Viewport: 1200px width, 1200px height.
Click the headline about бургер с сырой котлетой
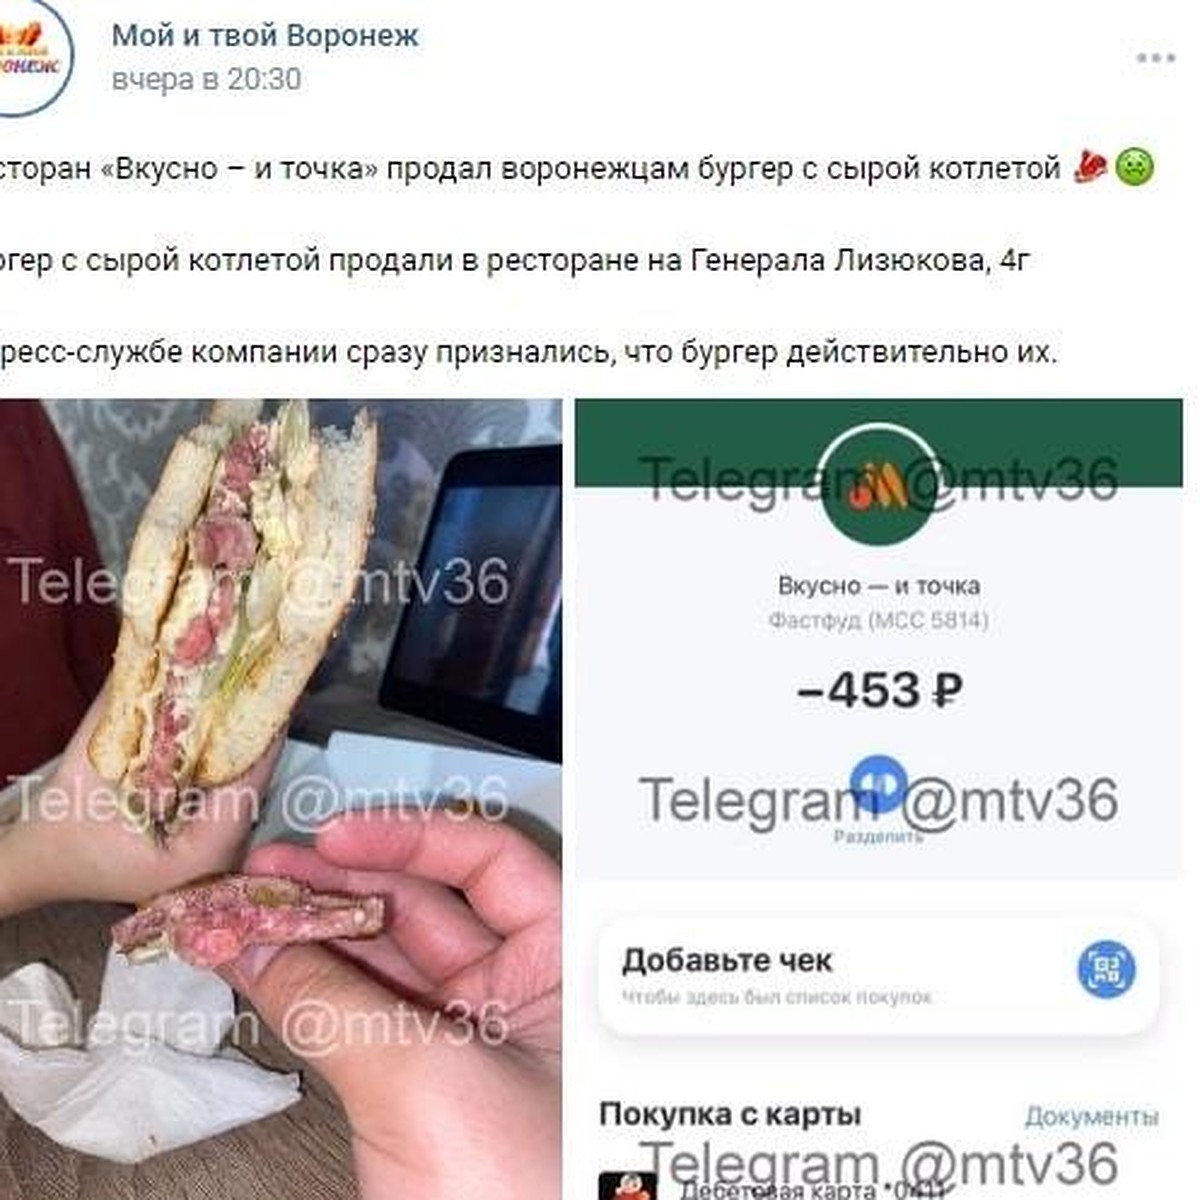pyautogui.click(x=530, y=168)
